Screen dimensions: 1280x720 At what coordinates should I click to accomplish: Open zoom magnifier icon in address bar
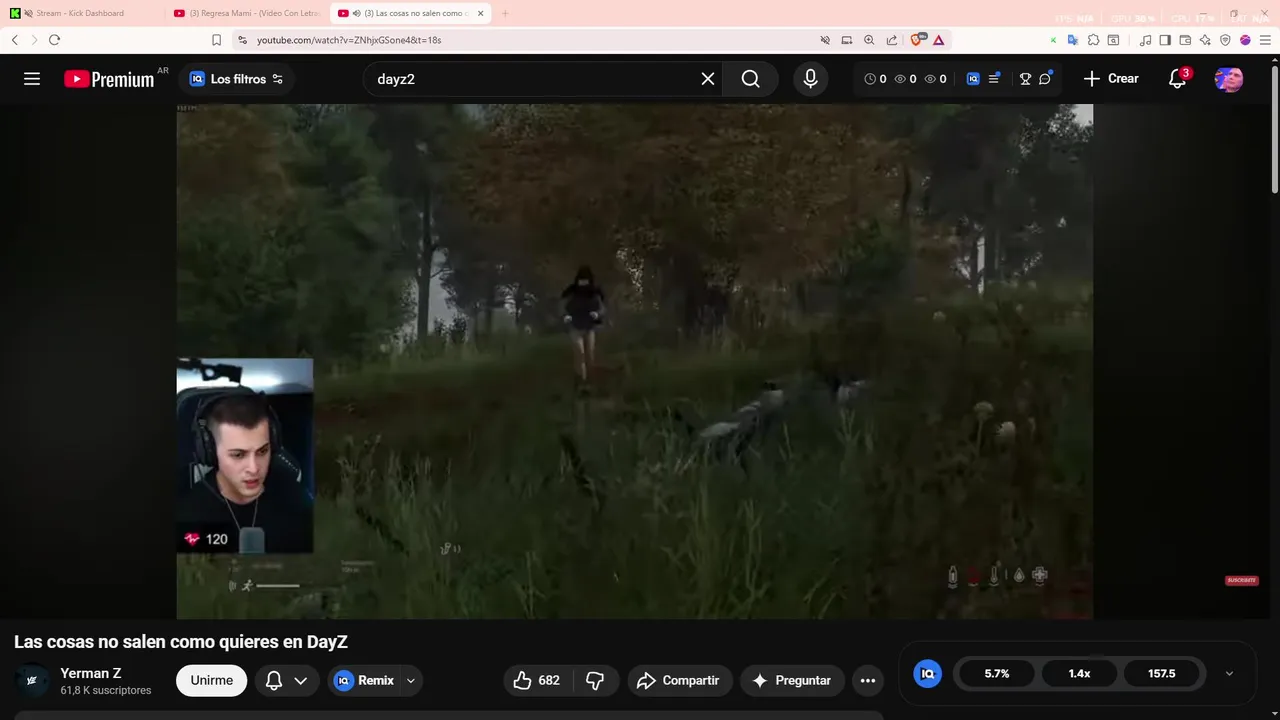[x=869, y=40]
